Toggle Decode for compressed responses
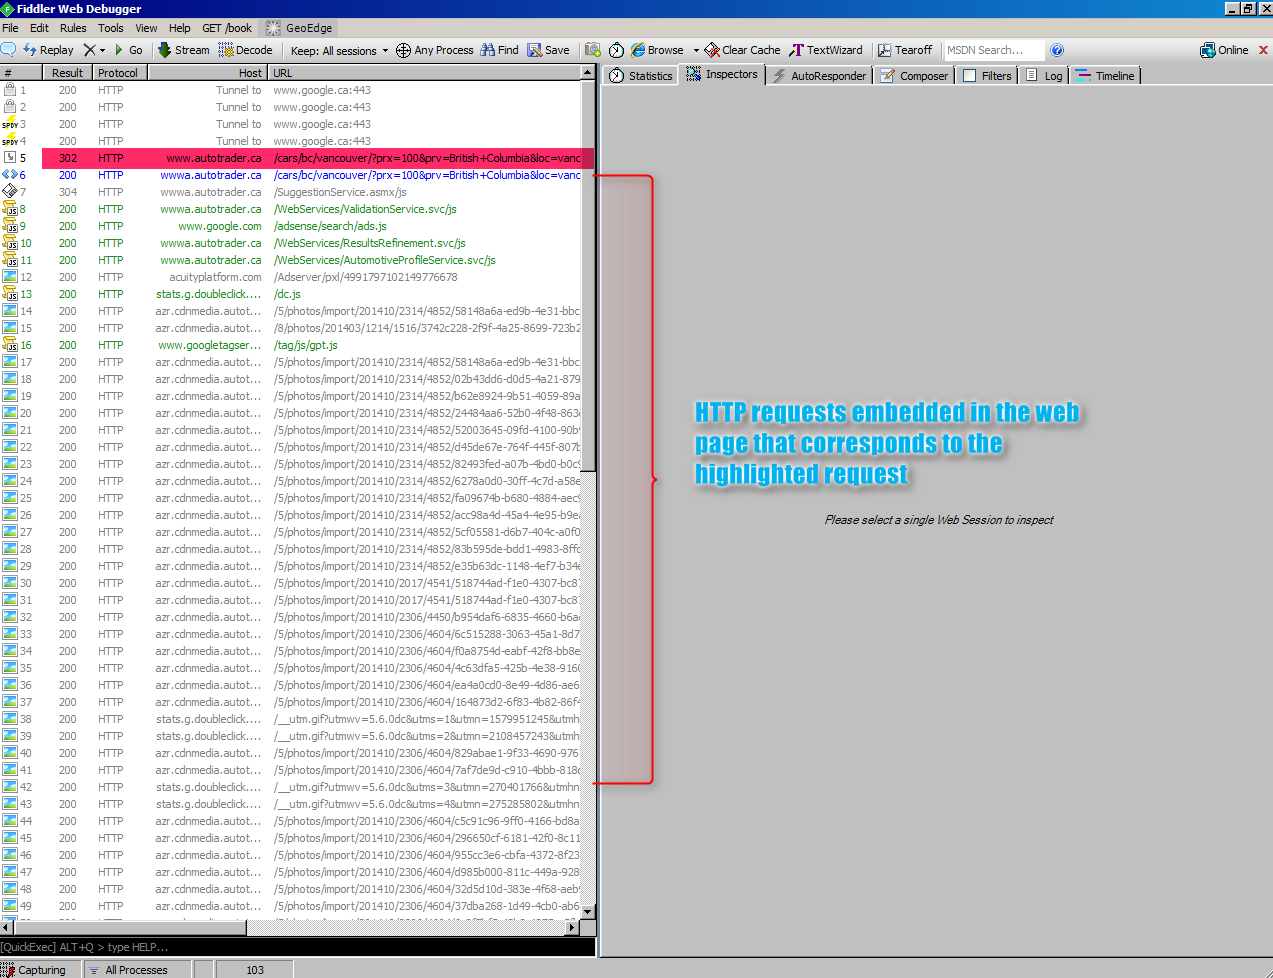Viewport: 1273px width, 978px height. point(245,50)
